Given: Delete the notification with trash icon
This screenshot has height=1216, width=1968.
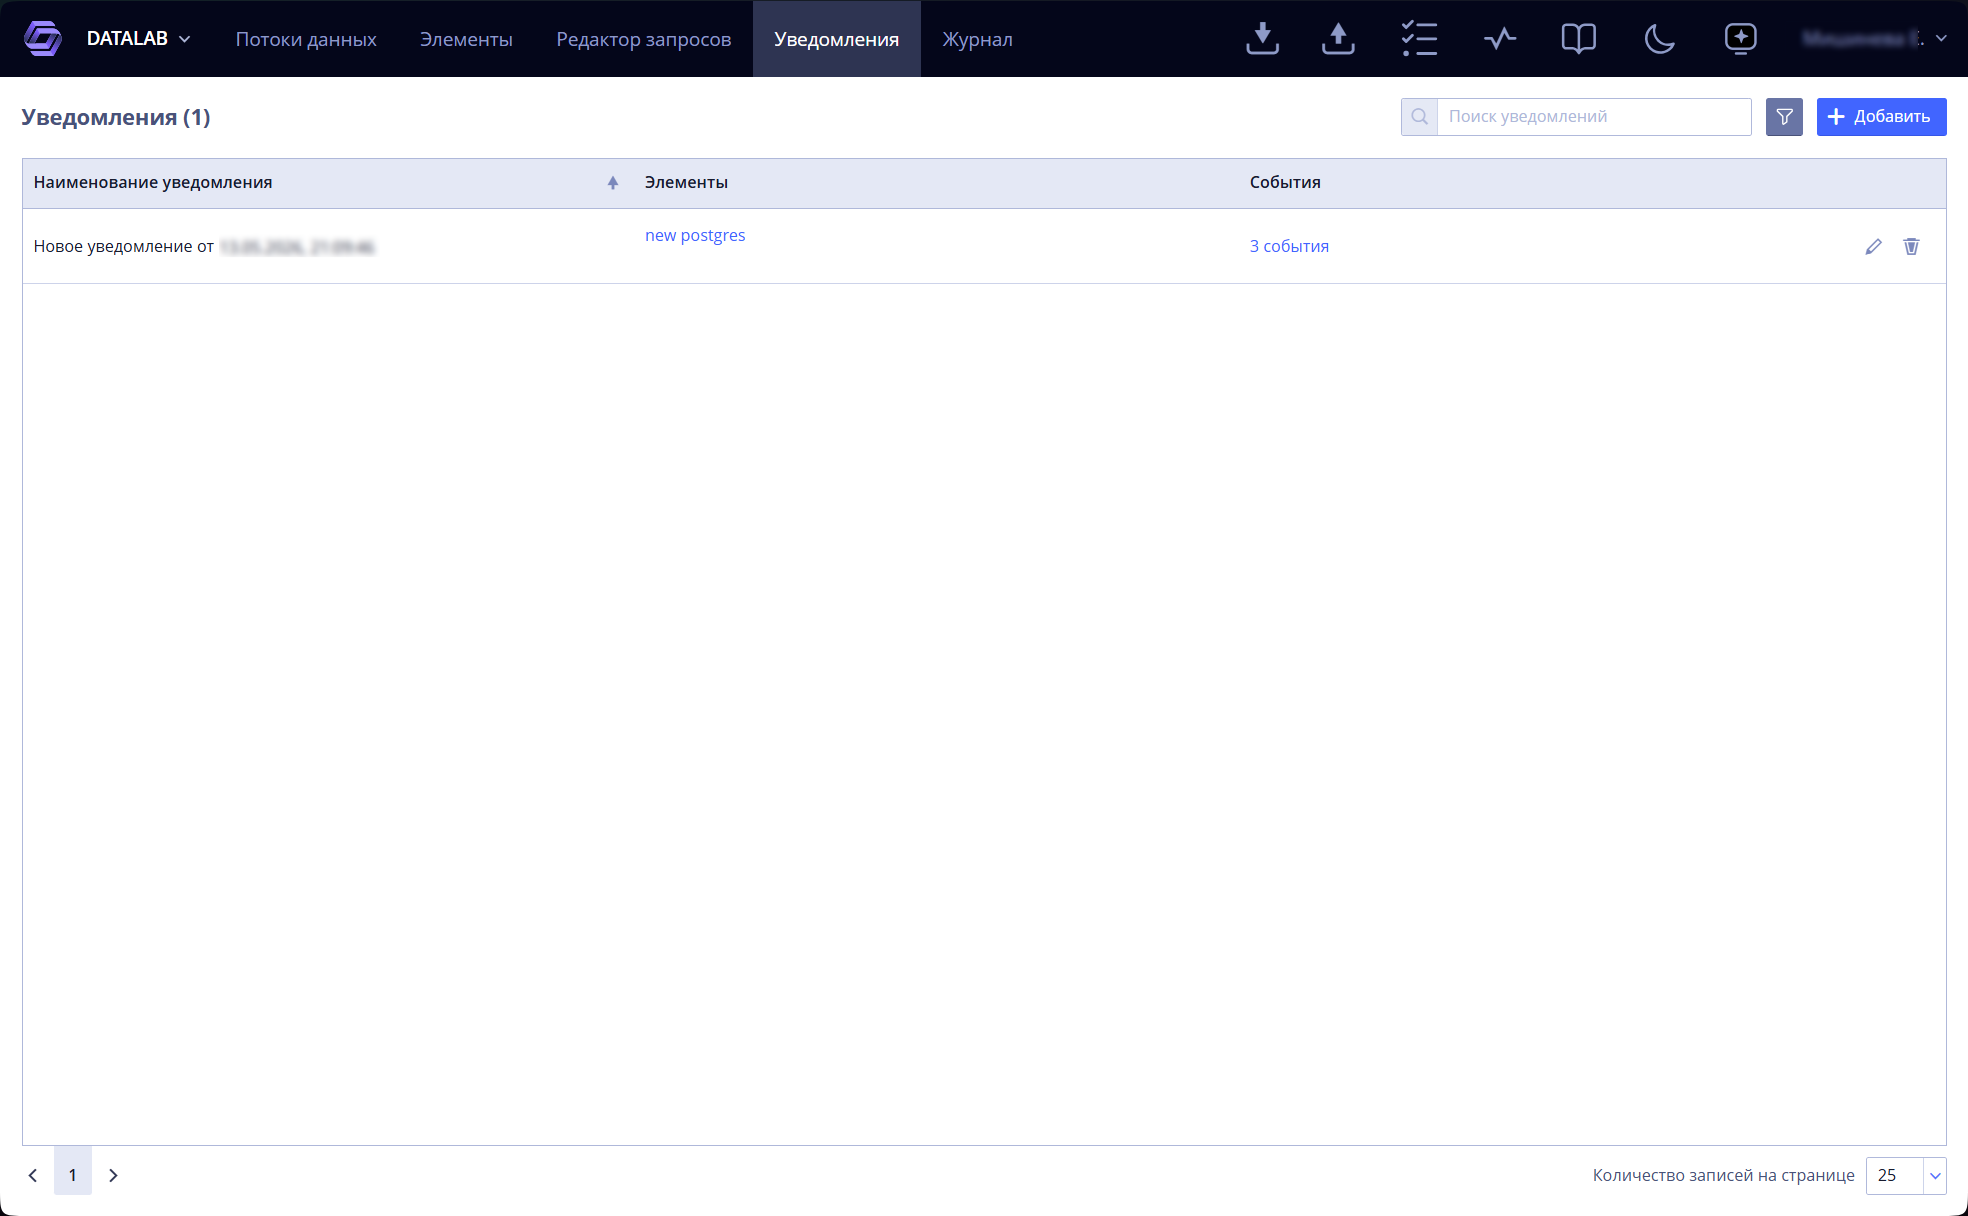Looking at the screenshot, I should (x=1911, y=246).
